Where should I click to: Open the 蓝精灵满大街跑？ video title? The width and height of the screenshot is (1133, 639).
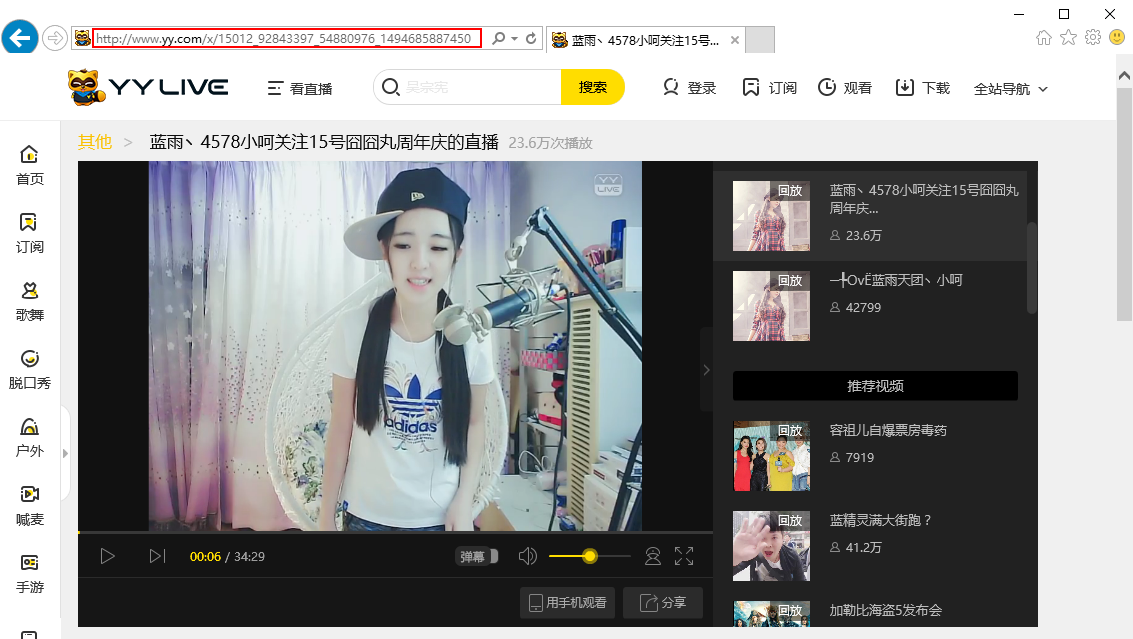tap(881, 520)
